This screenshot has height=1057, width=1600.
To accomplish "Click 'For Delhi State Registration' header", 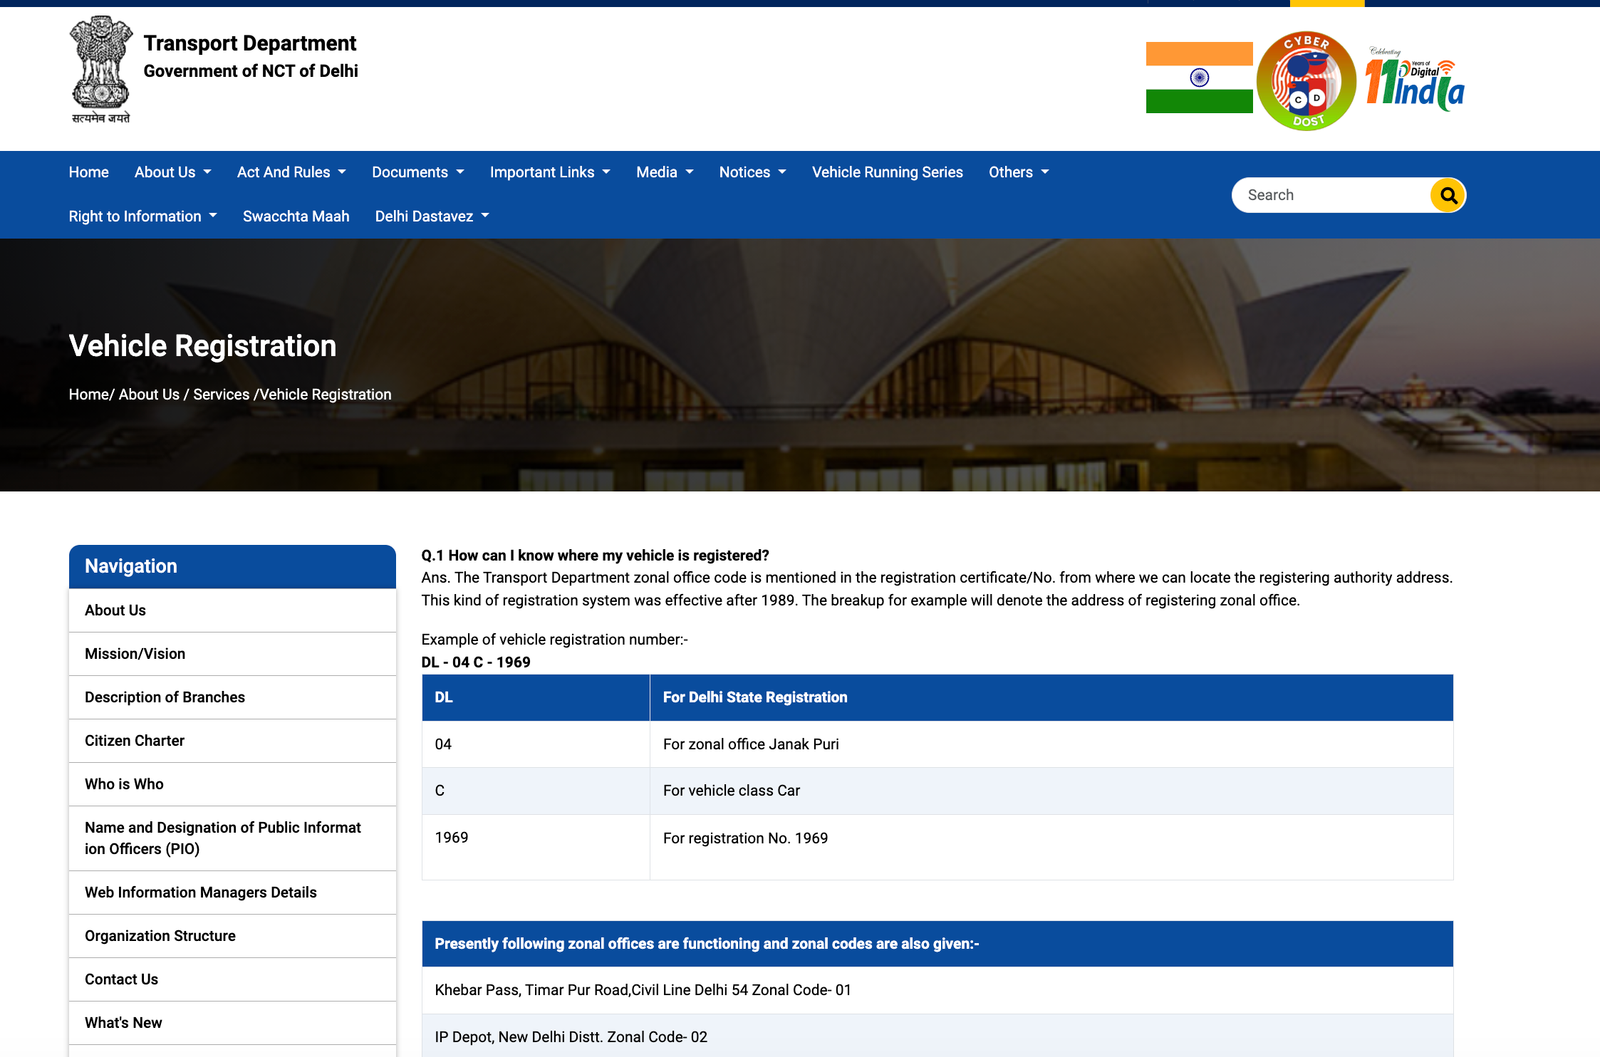I will 1051,697.
